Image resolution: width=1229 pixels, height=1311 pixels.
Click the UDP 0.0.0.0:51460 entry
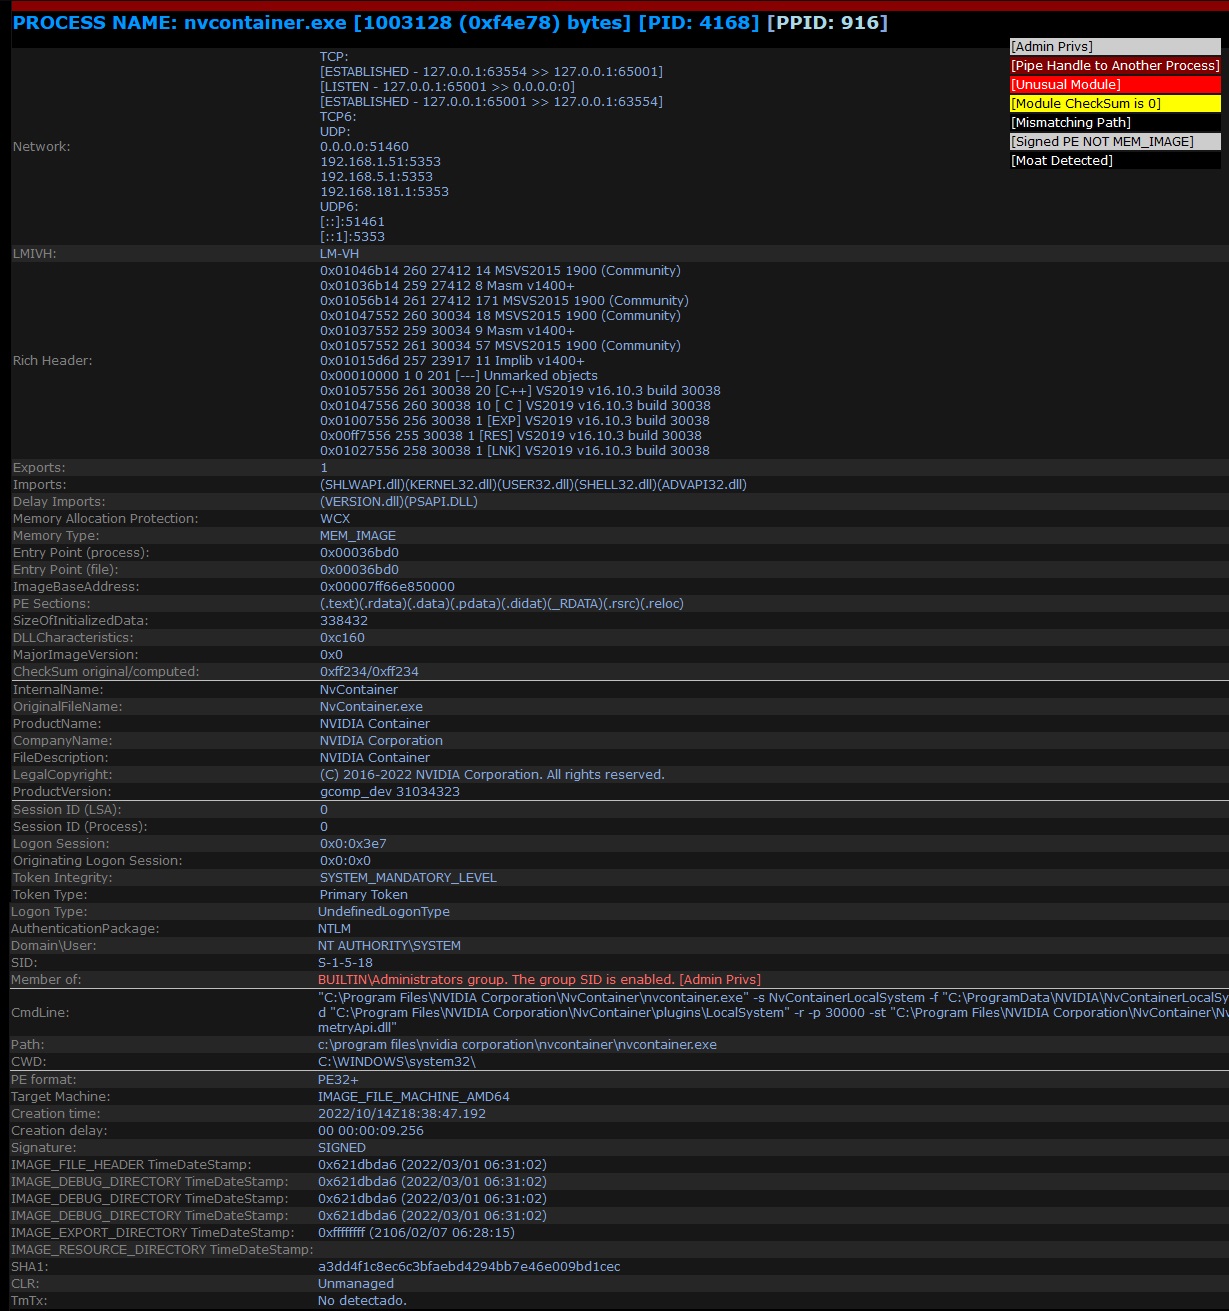click(364, 147)
